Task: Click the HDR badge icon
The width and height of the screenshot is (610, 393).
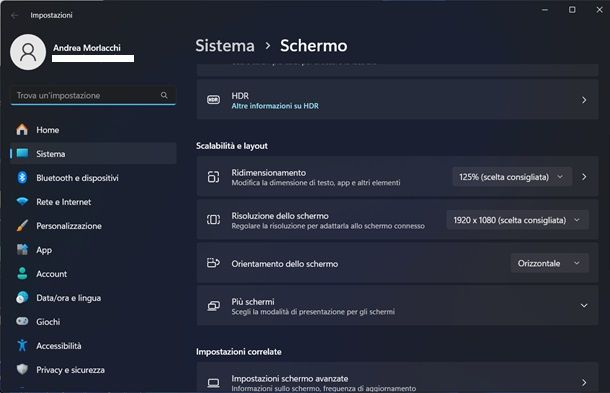Action: [213, 100]
